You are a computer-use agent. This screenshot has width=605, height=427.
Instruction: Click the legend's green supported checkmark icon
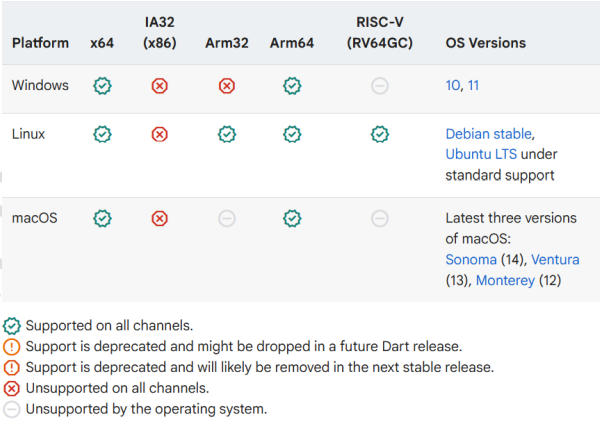pyautogui.click(x=12, y=326)
